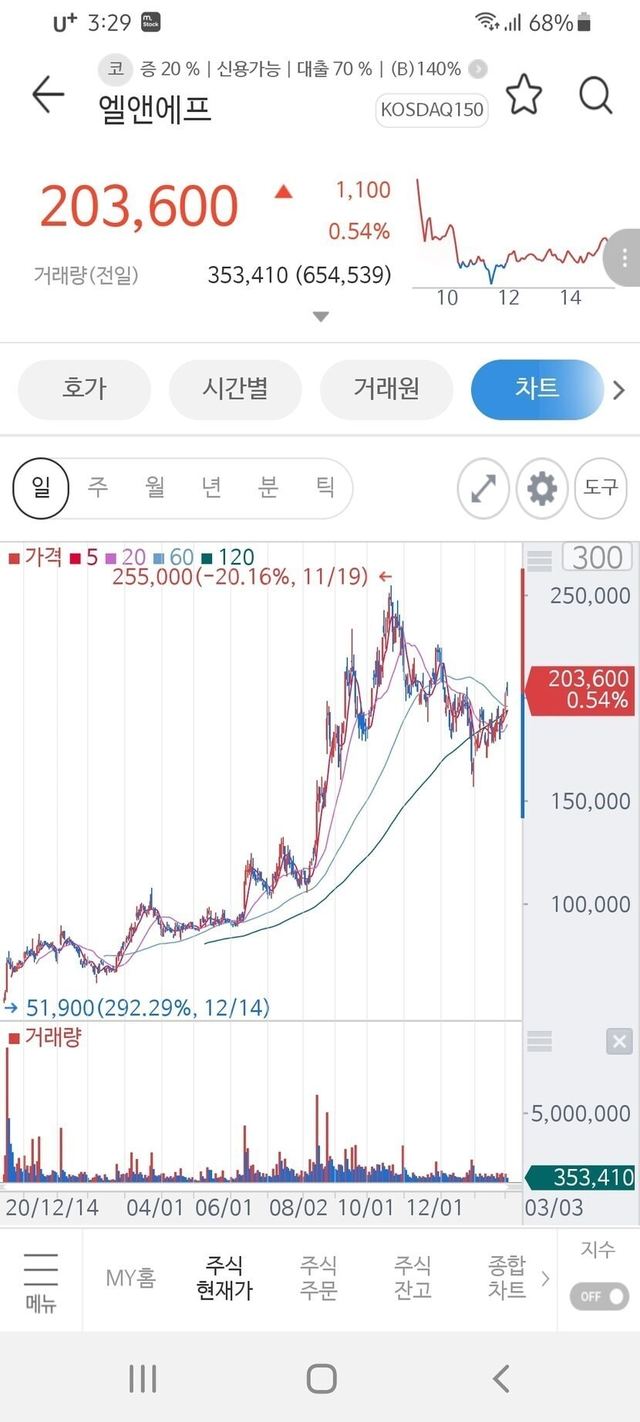Toggle the 지수 index switch
The image size is (640, 1422).
[x=599, y=1297]
